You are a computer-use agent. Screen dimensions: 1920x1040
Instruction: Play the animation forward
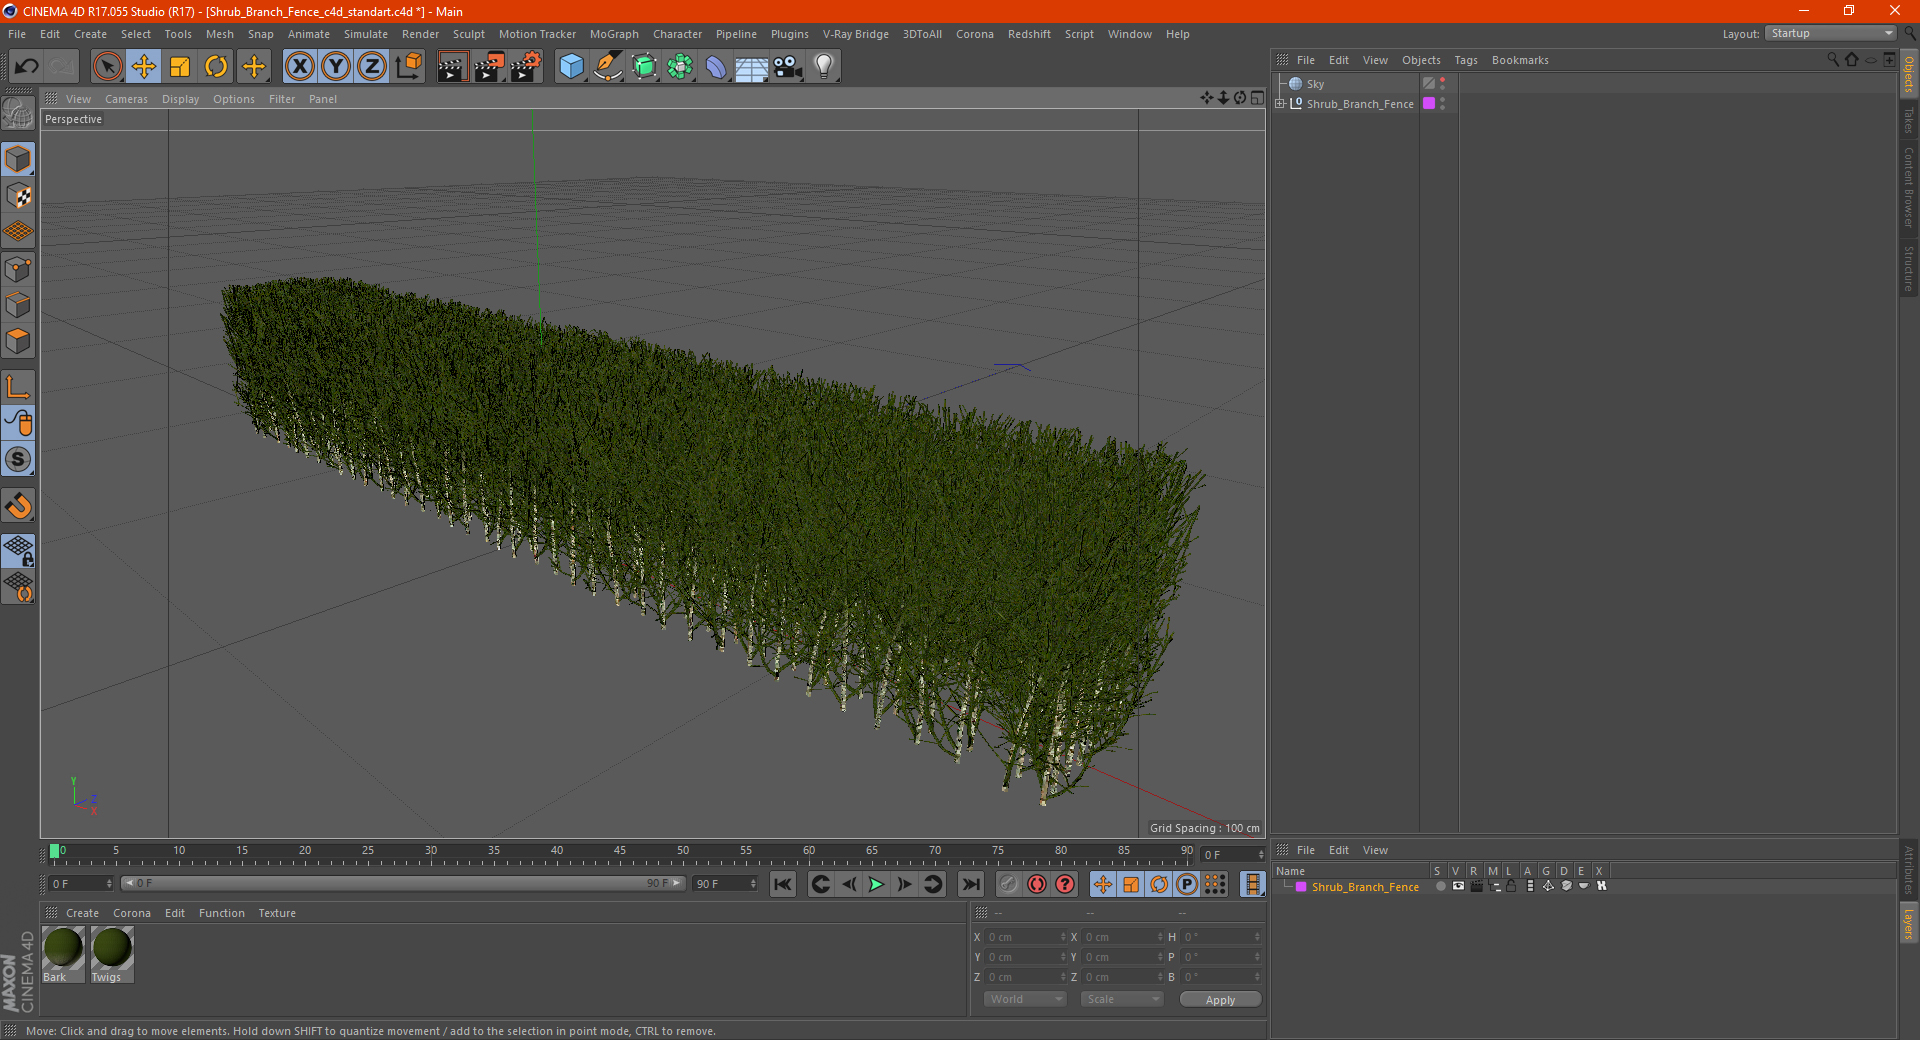click(876, 884)
